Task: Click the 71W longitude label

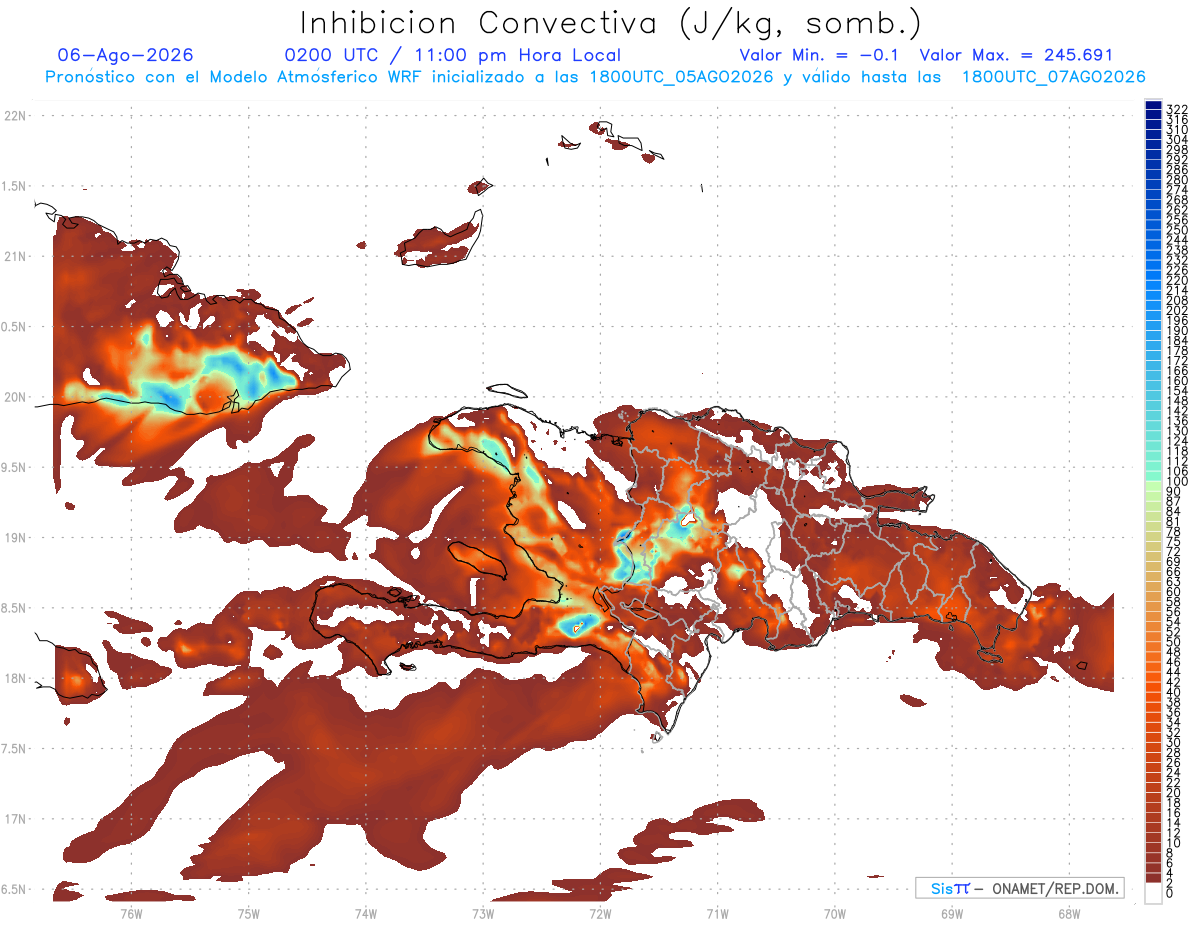Action: [716, 913]
